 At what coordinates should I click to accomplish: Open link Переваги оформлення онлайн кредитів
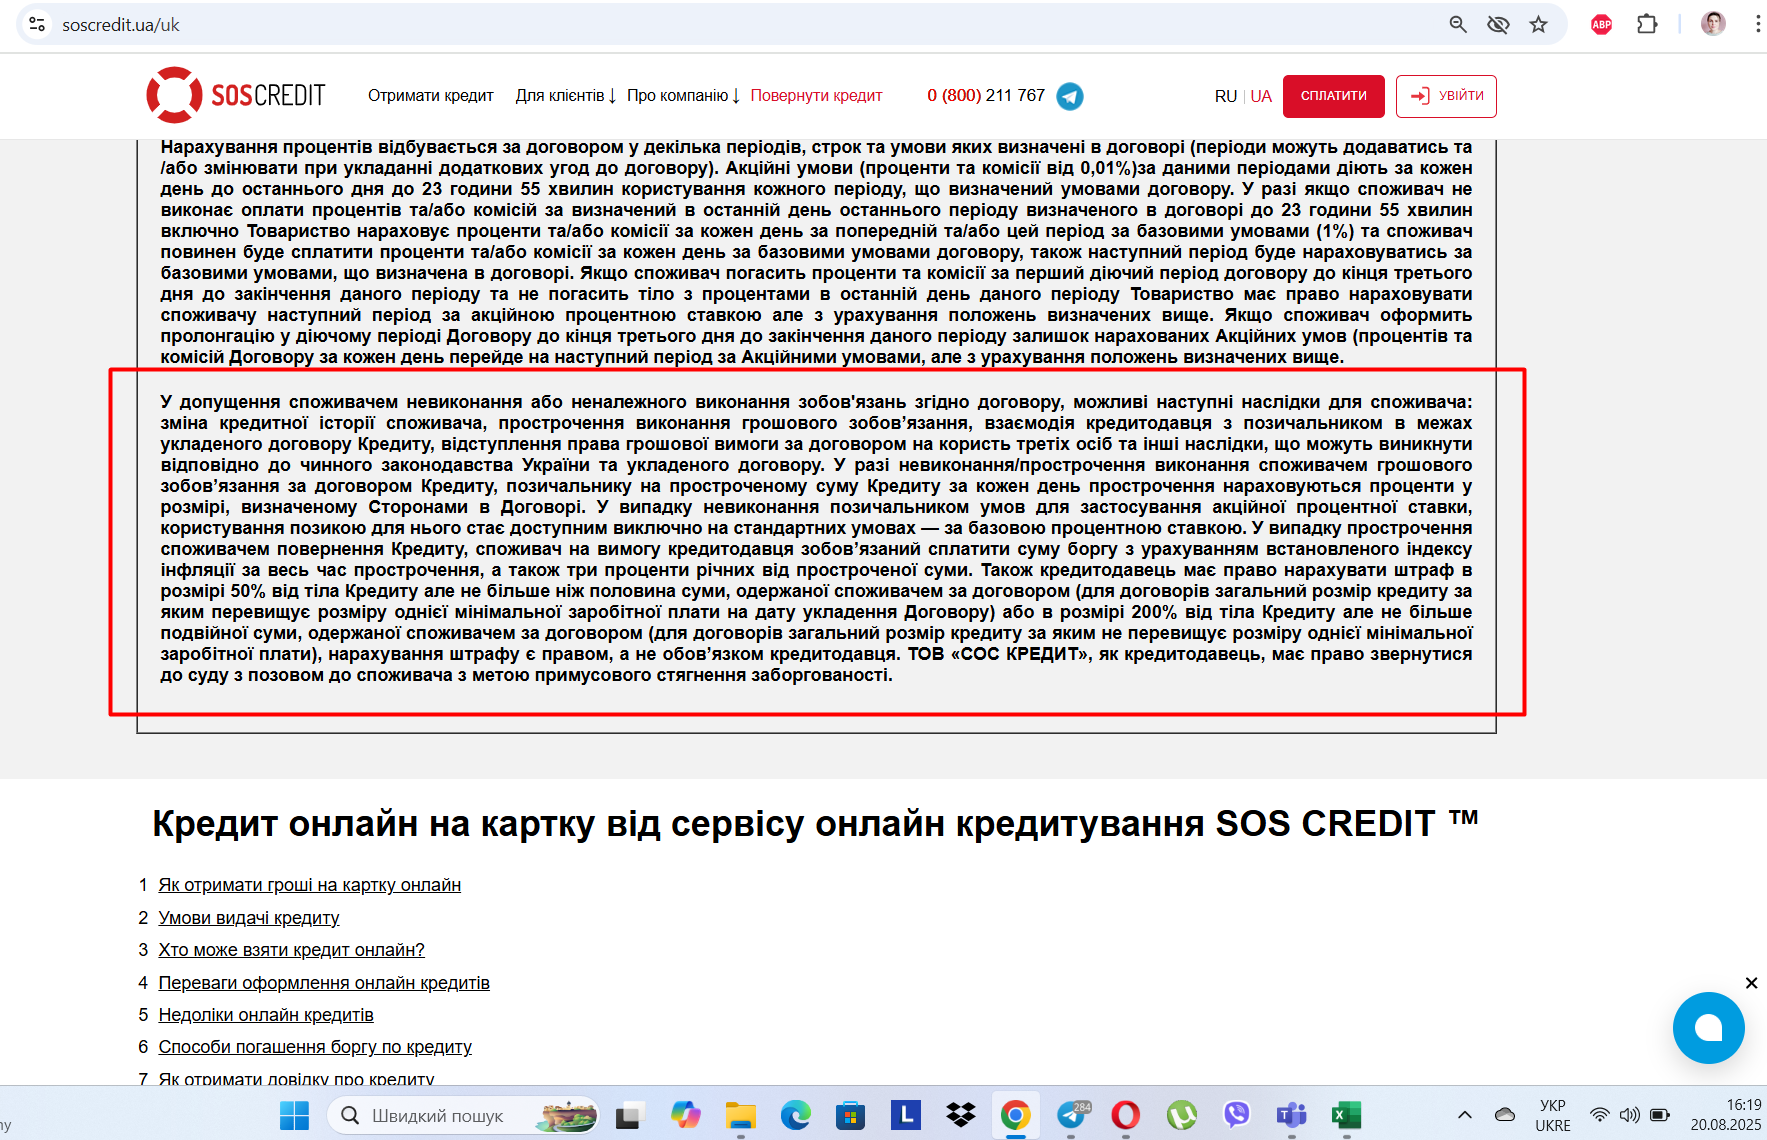[324, 983]
